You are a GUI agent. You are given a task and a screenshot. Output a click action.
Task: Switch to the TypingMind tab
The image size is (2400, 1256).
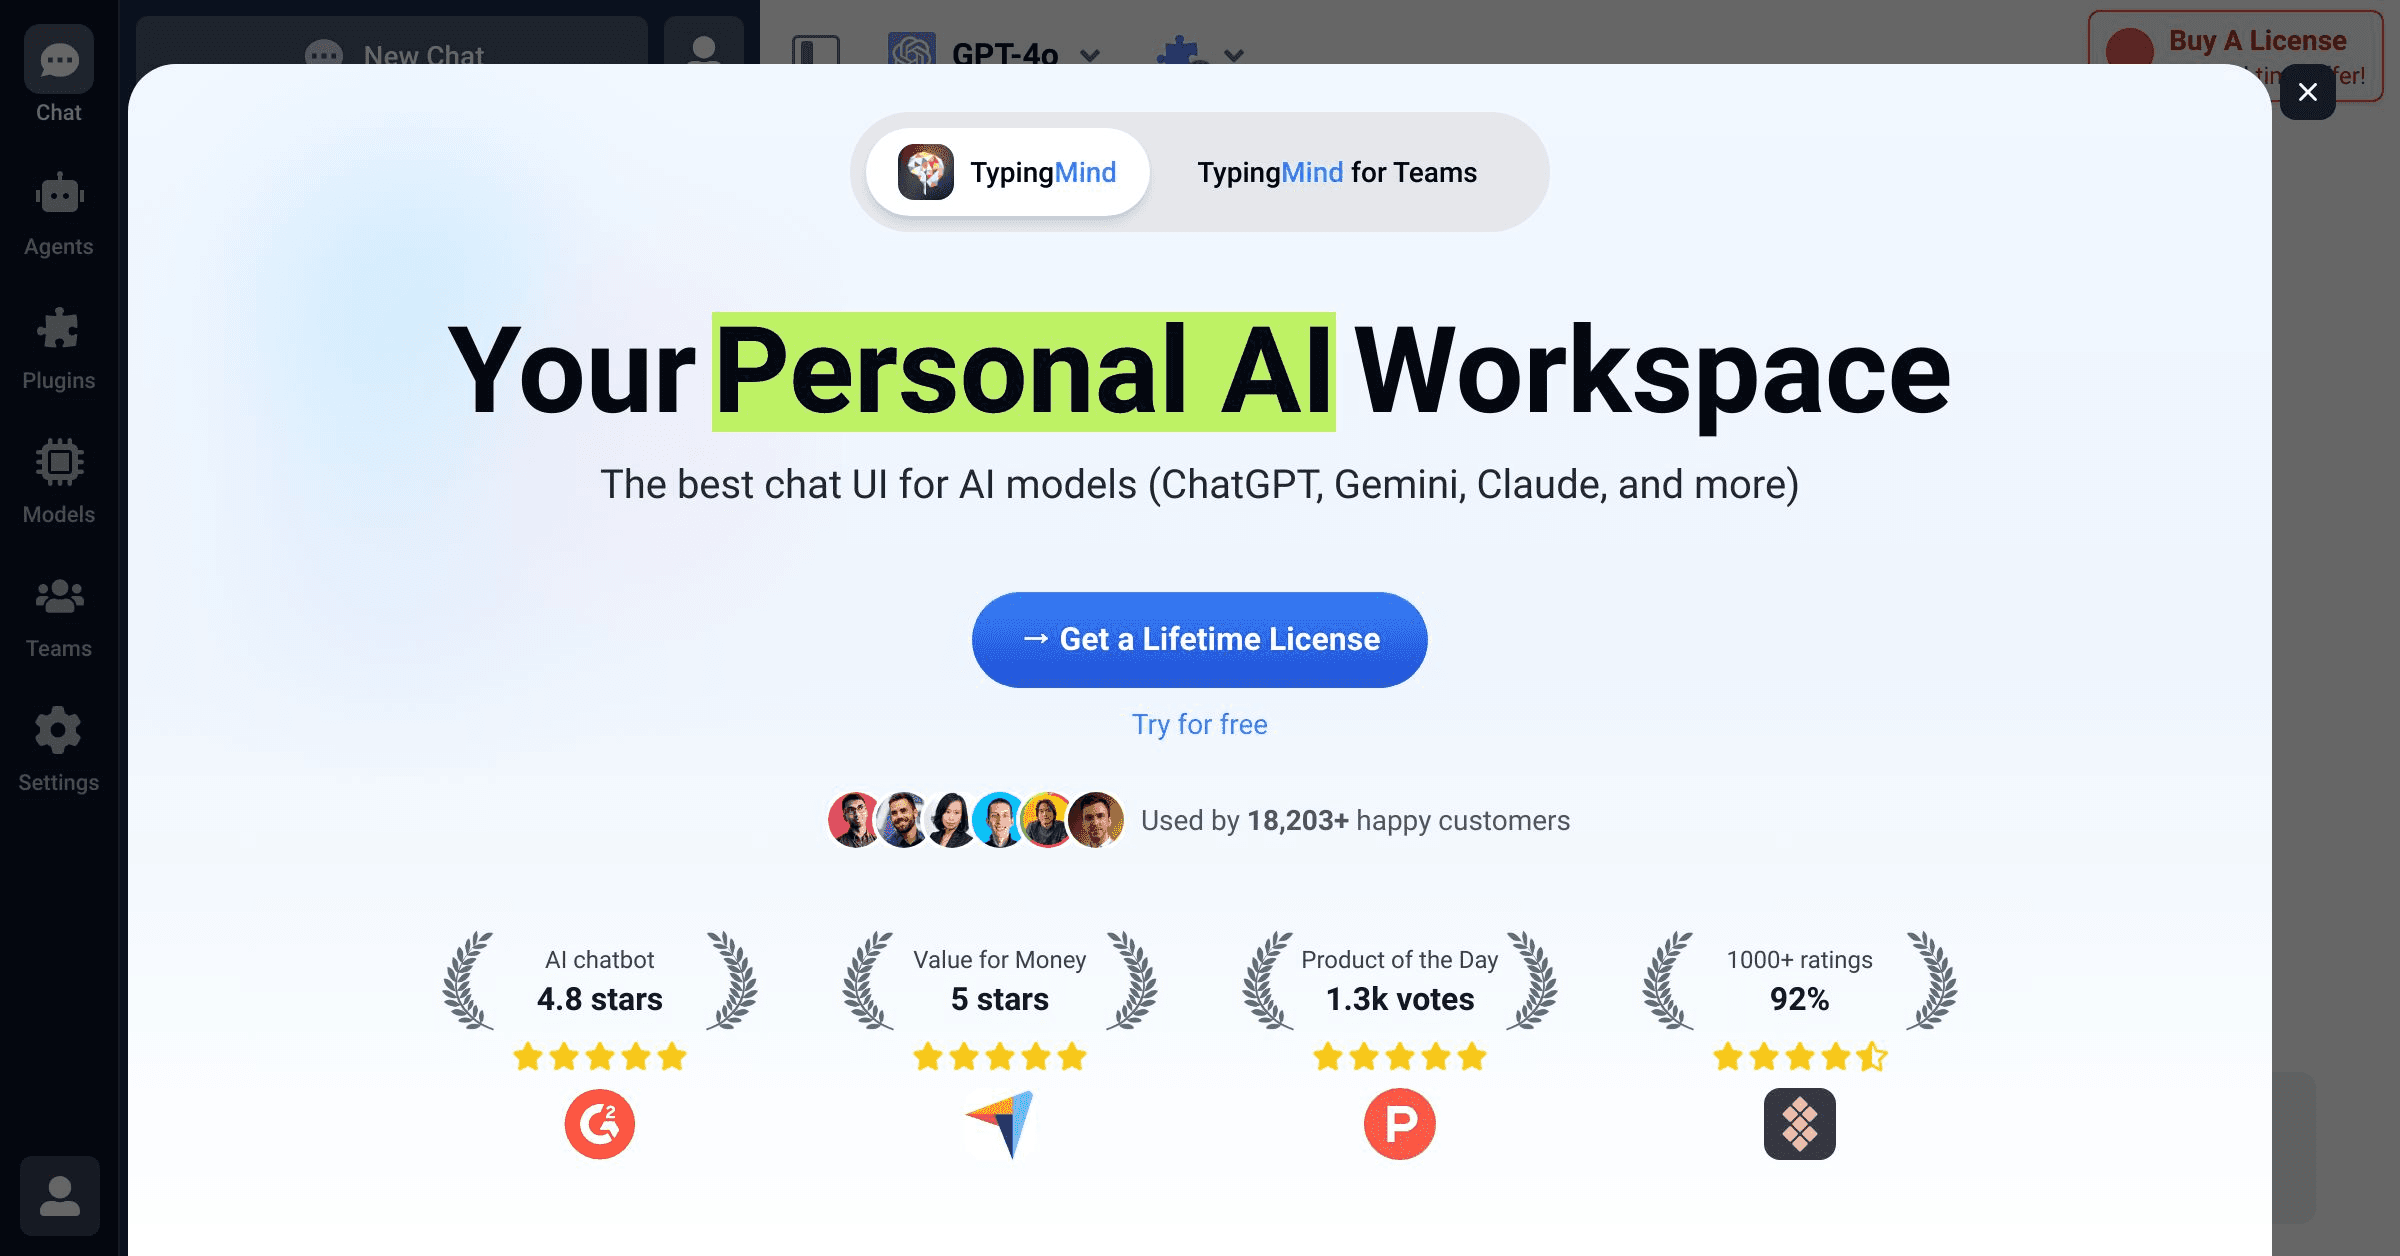(x=1008, y=172)
